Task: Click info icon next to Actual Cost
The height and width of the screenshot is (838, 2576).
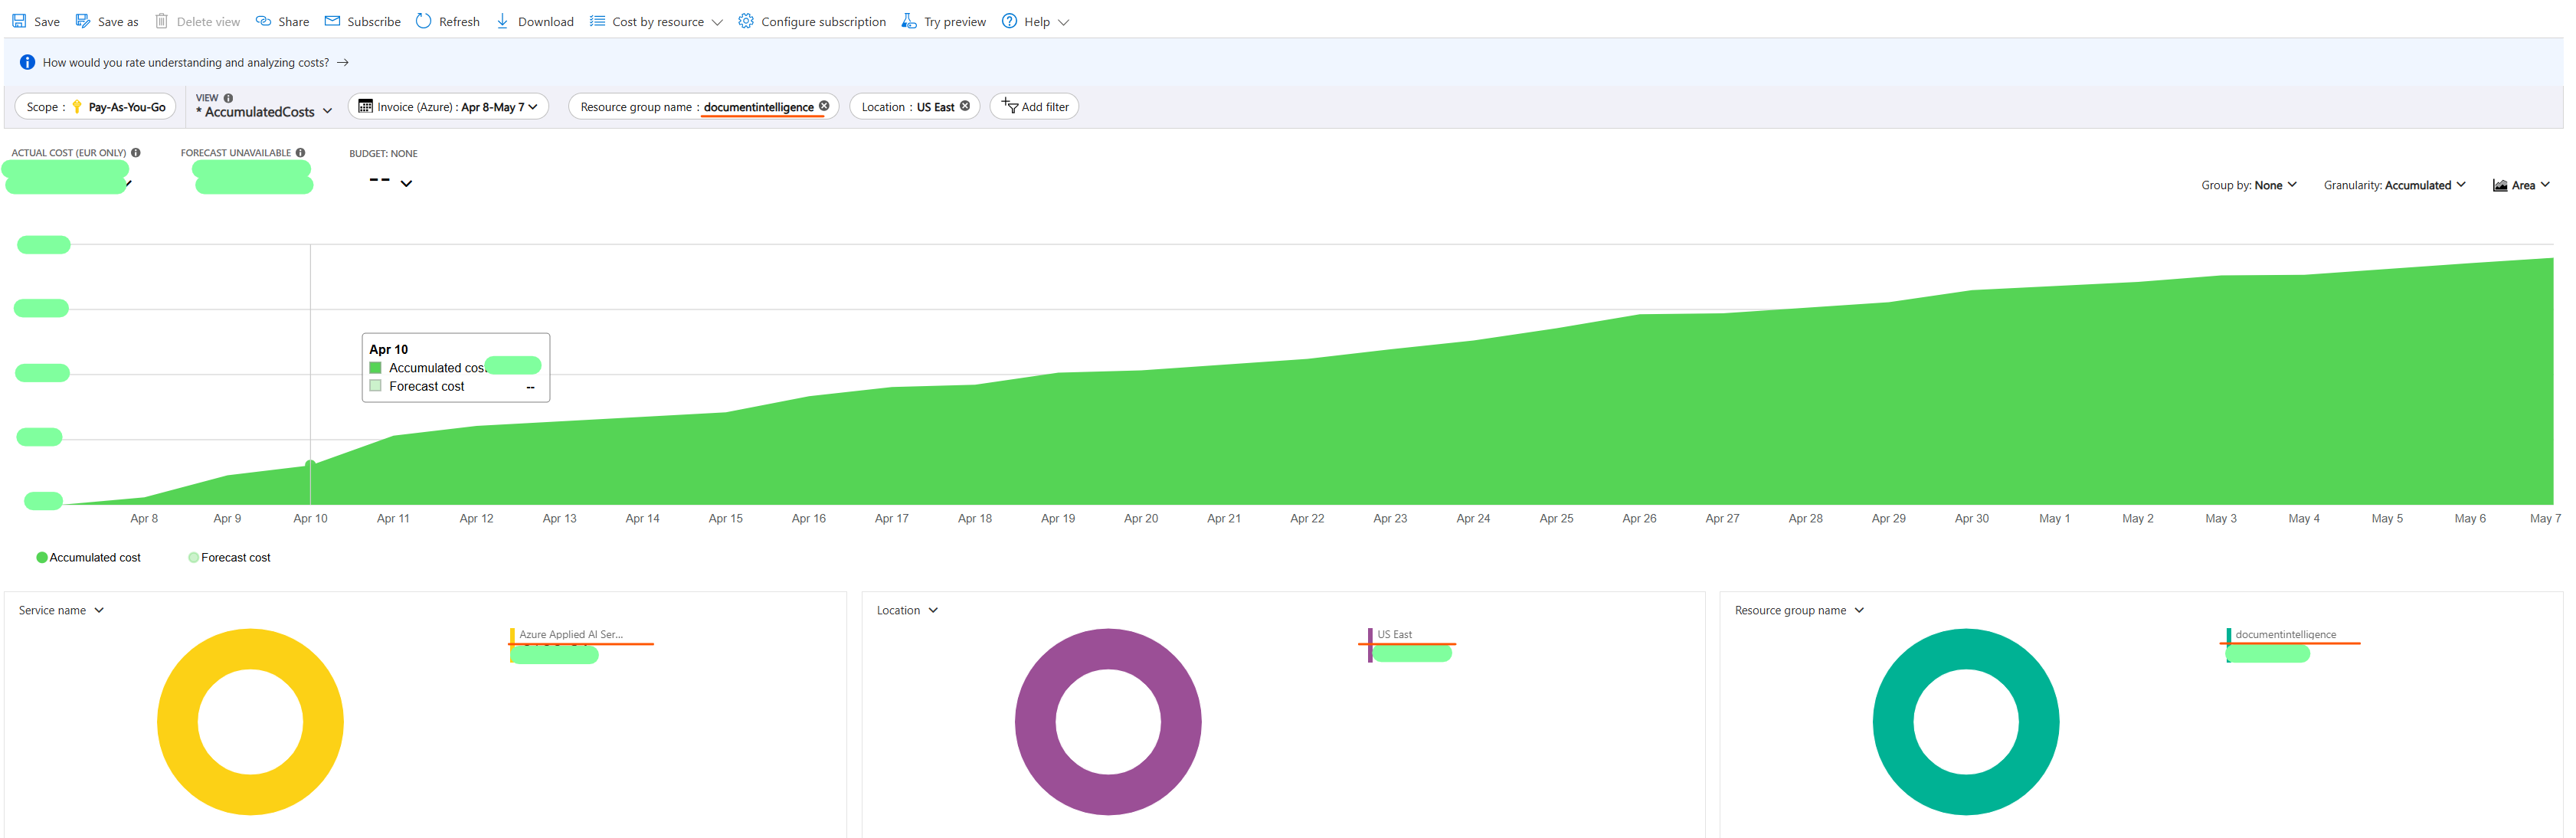Action: tap(136, 153)
